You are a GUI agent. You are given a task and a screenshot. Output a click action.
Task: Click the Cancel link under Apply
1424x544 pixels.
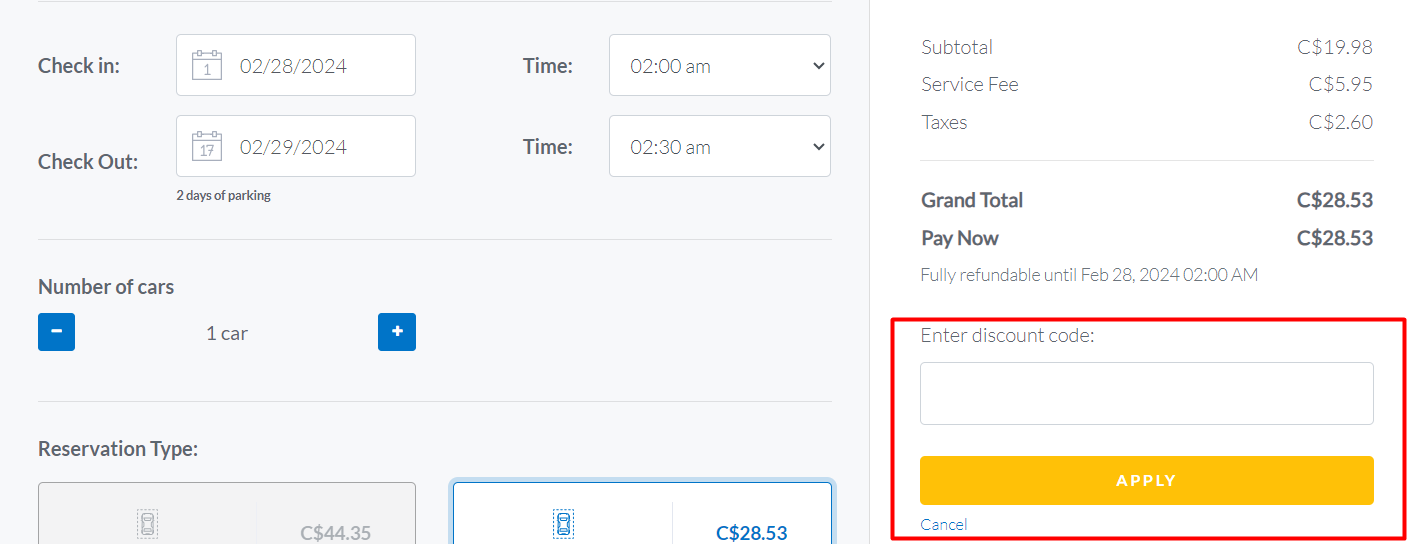pyautogui.click(x=944, y=525)
